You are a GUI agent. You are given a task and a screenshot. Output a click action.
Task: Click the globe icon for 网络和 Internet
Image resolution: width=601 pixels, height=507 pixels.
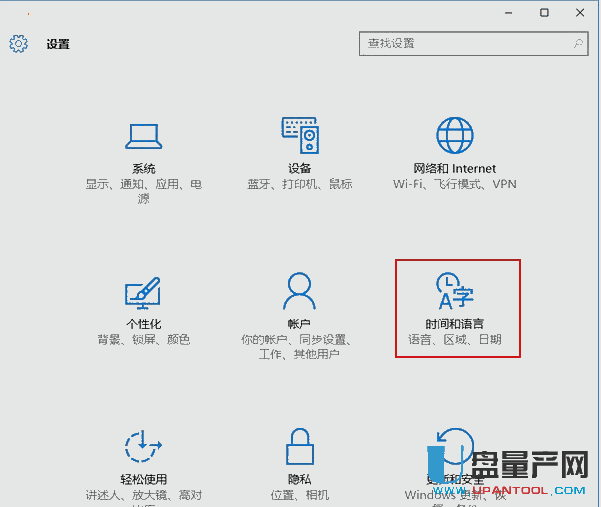pyautogui.click(x=454, y=135)
